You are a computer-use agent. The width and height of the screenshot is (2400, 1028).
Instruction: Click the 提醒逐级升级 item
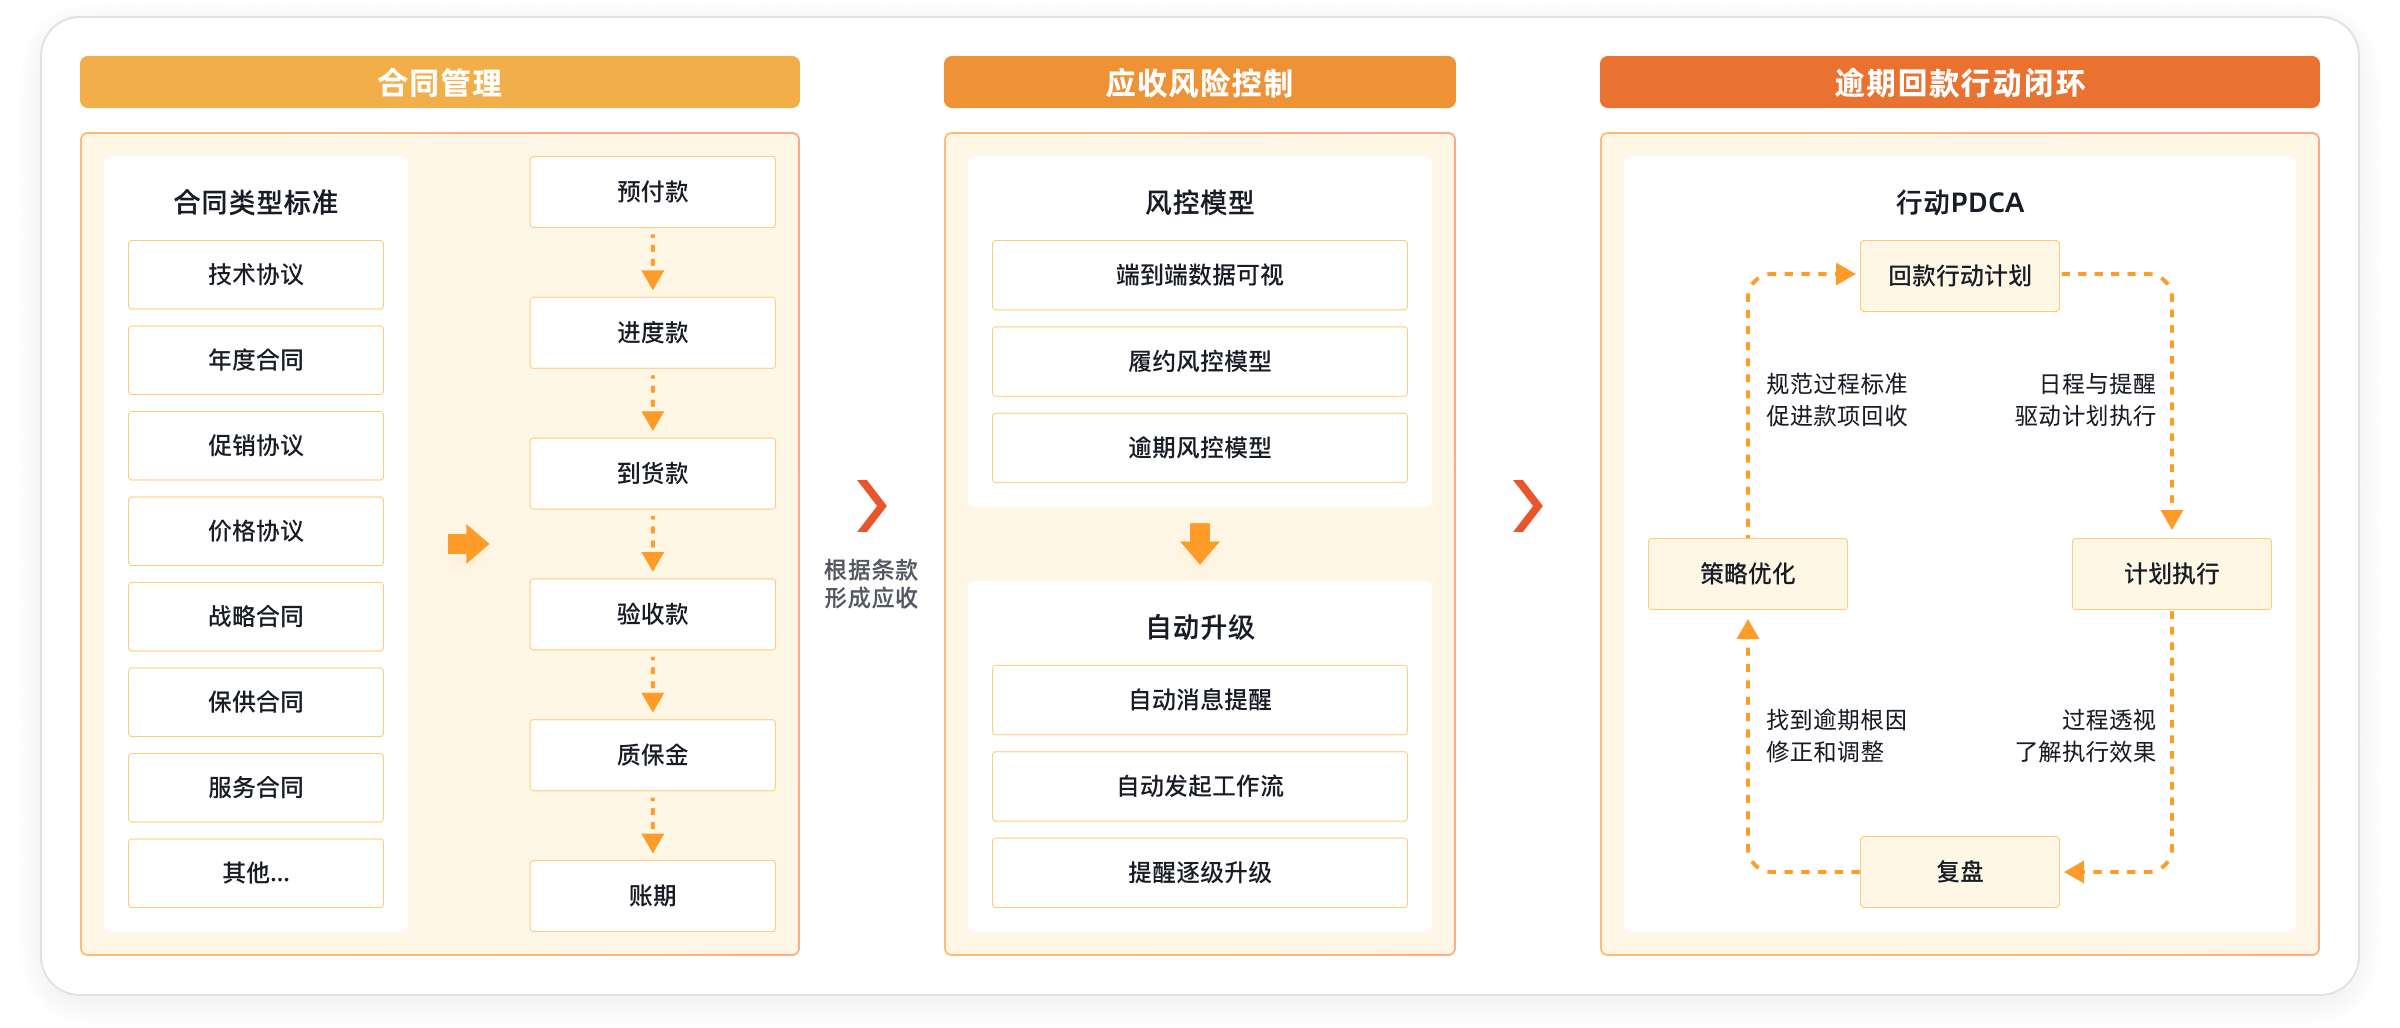1199,873
